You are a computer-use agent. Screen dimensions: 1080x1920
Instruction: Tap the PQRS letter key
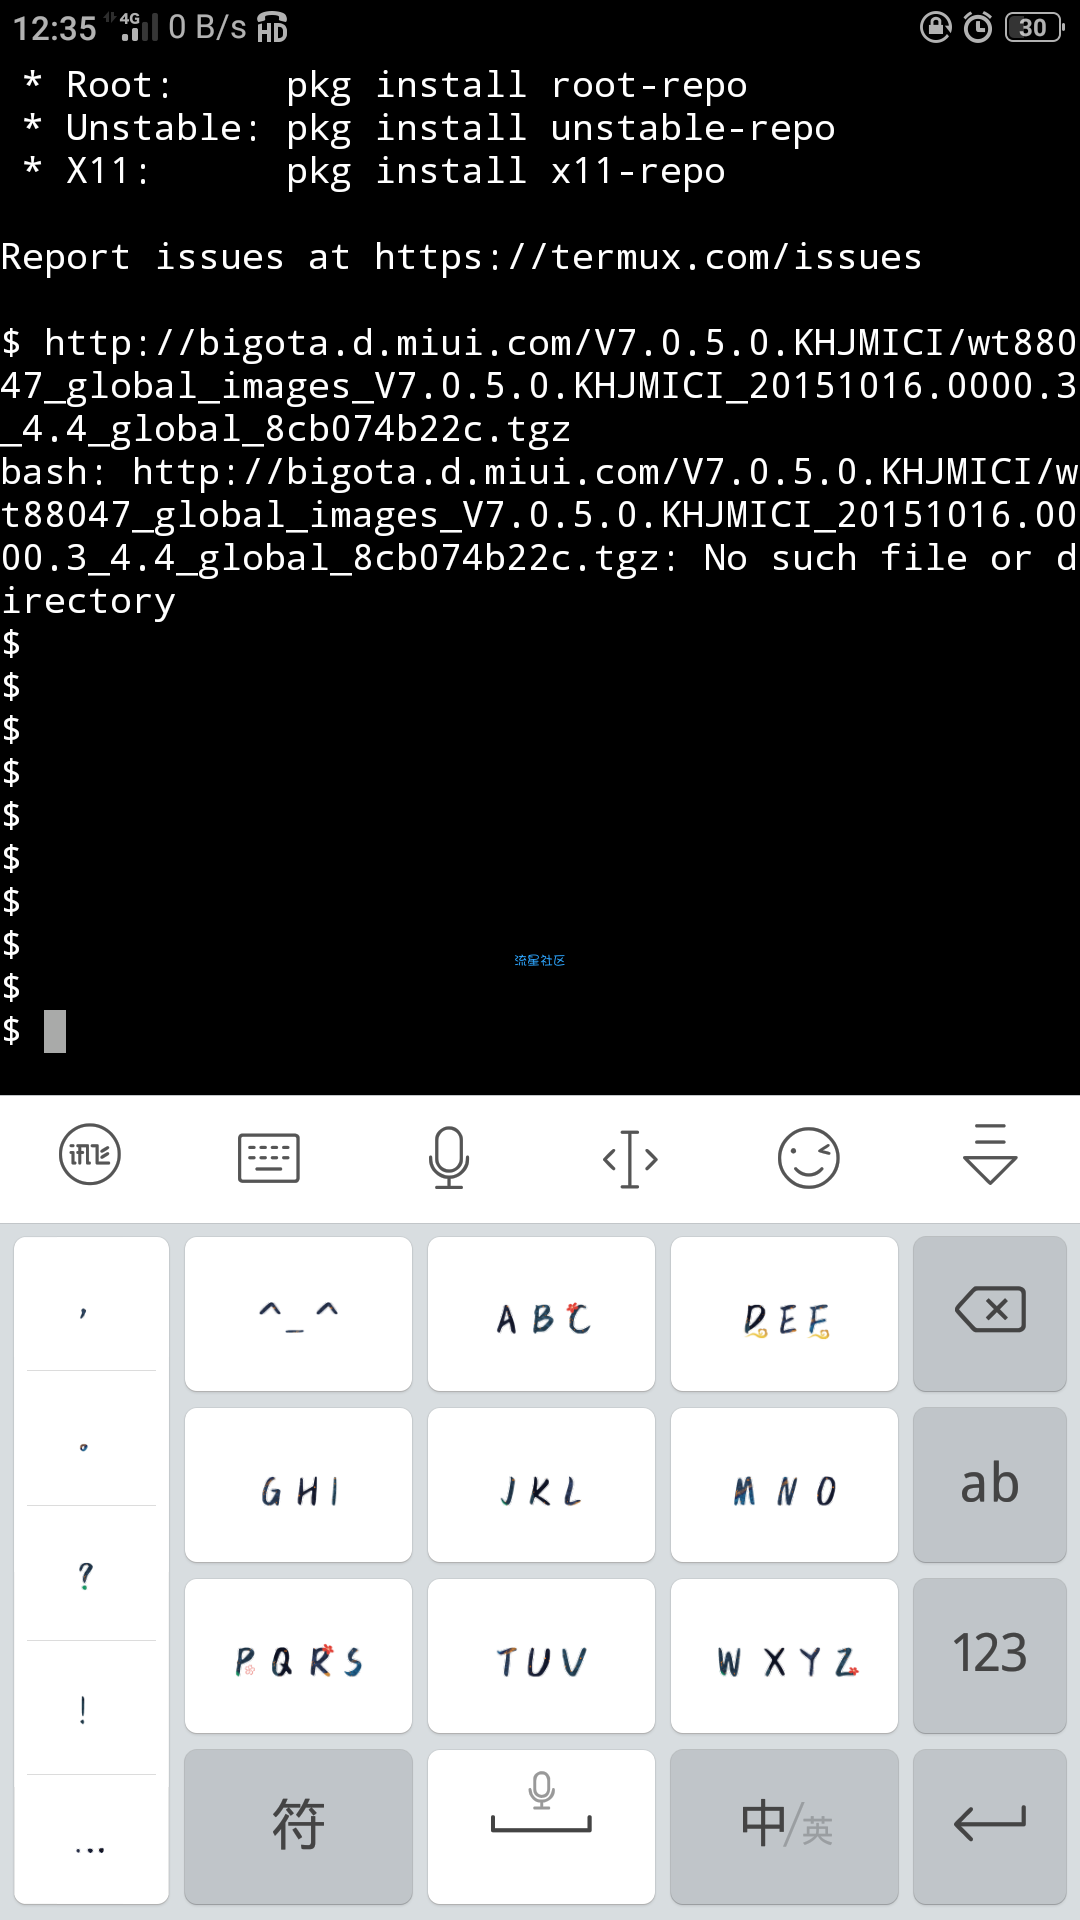point(298,1655)
